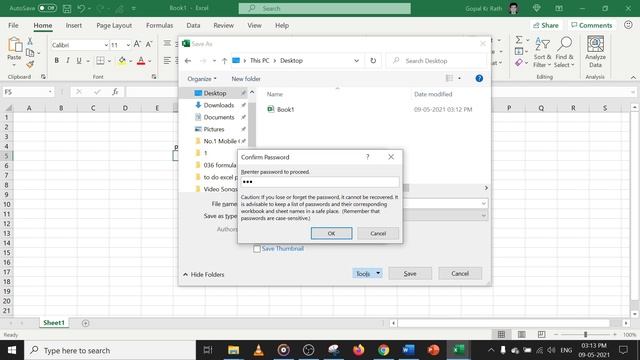Select Desktop in navigation pane
Screen dimensions: 640x360
pyautogui.click(x=215, y=93)
